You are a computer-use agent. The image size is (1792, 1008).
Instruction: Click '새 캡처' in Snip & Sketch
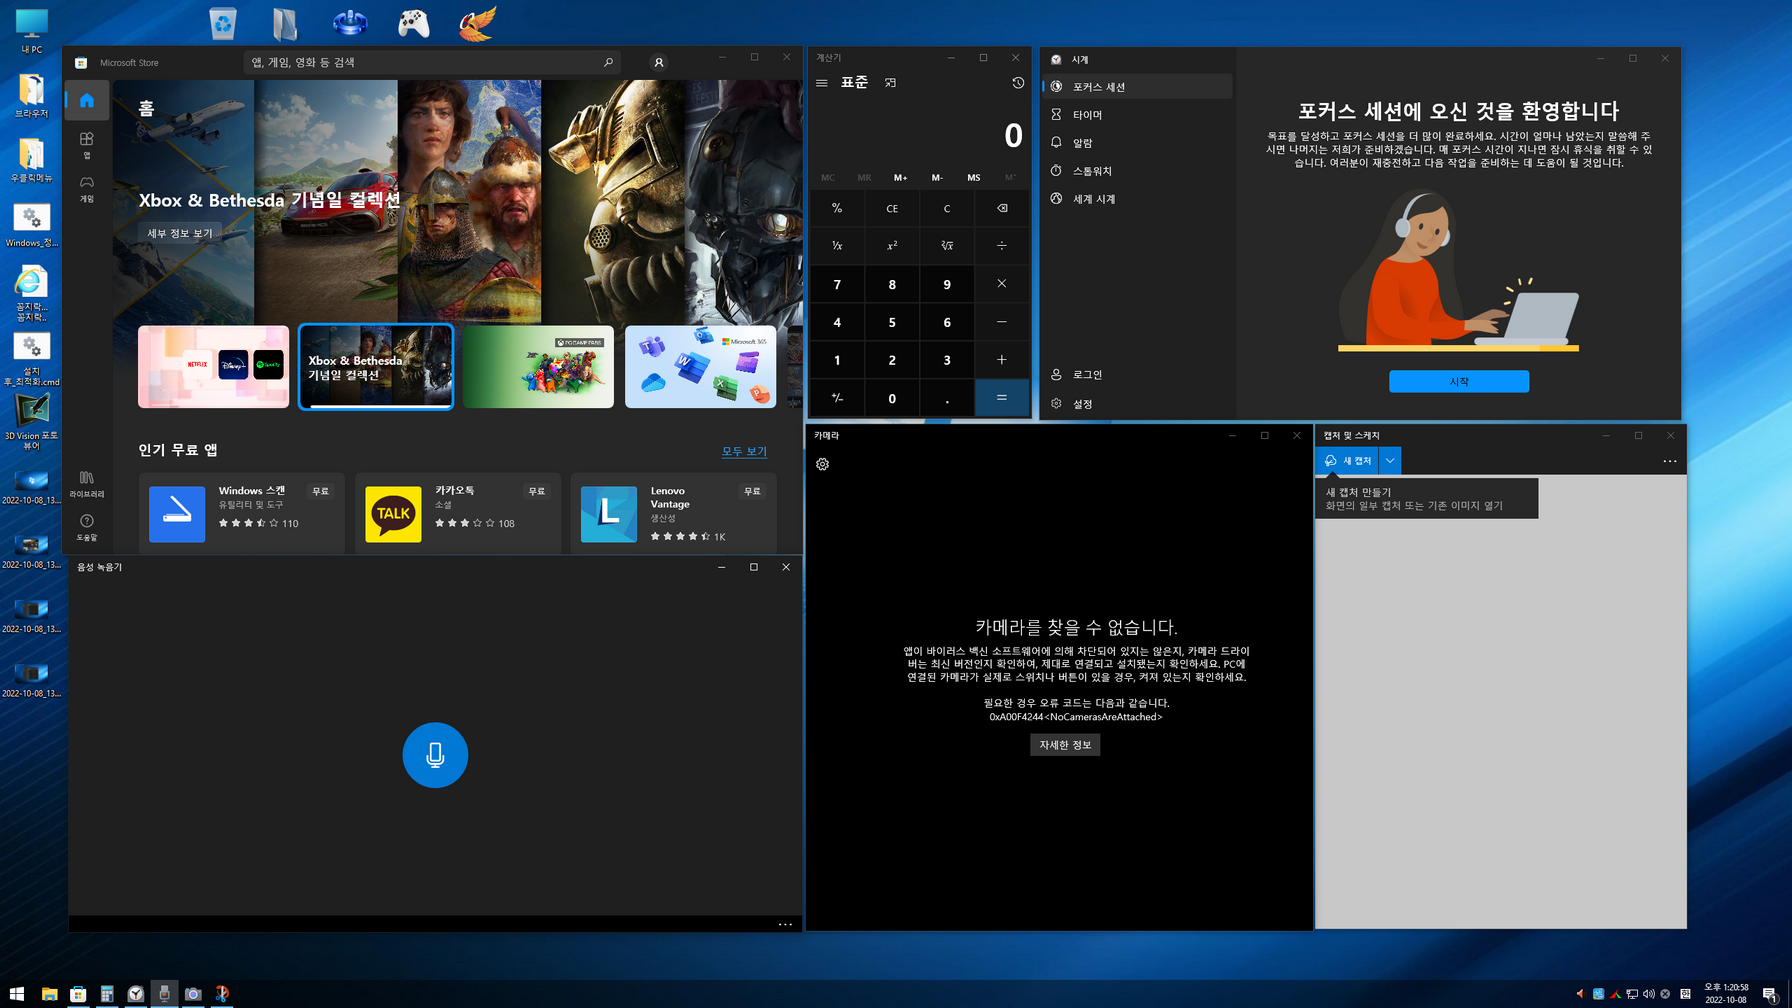click(1347, 461)
